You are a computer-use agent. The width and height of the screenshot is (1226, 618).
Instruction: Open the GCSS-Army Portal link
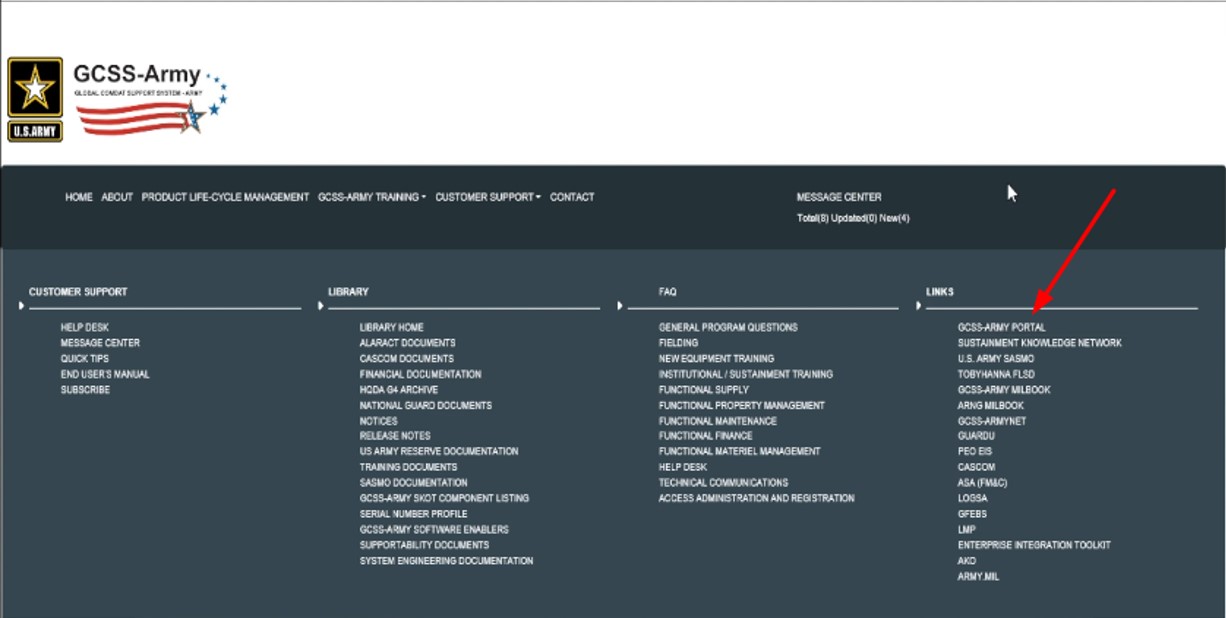[1001, 327]
